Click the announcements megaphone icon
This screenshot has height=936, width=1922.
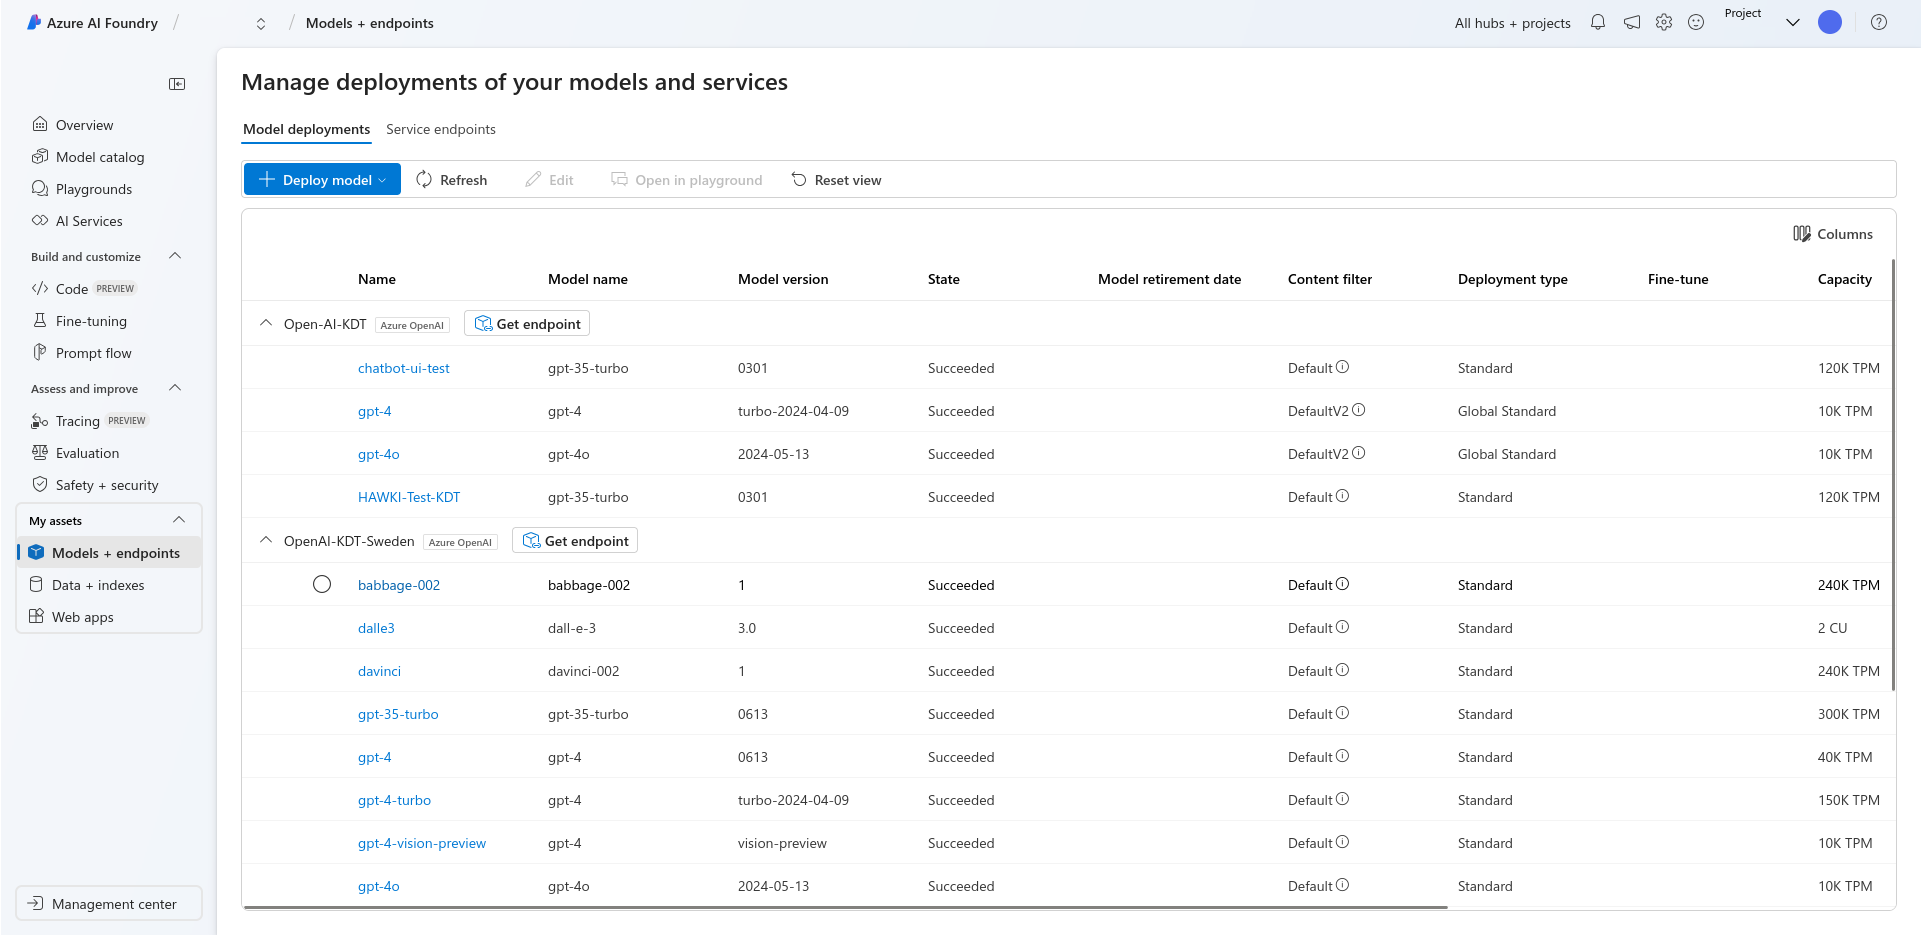click(1632, 22)
